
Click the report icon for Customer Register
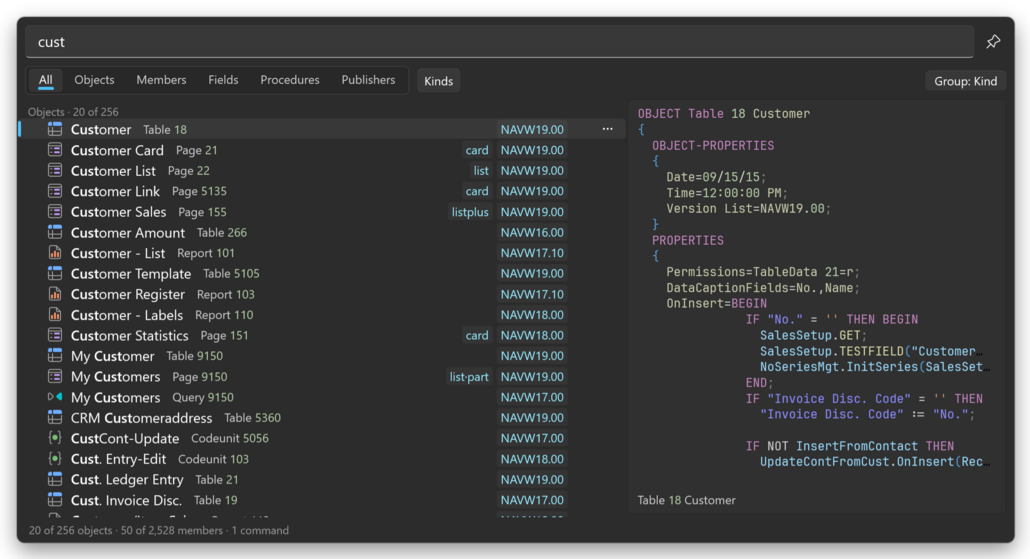pos(55,294)
